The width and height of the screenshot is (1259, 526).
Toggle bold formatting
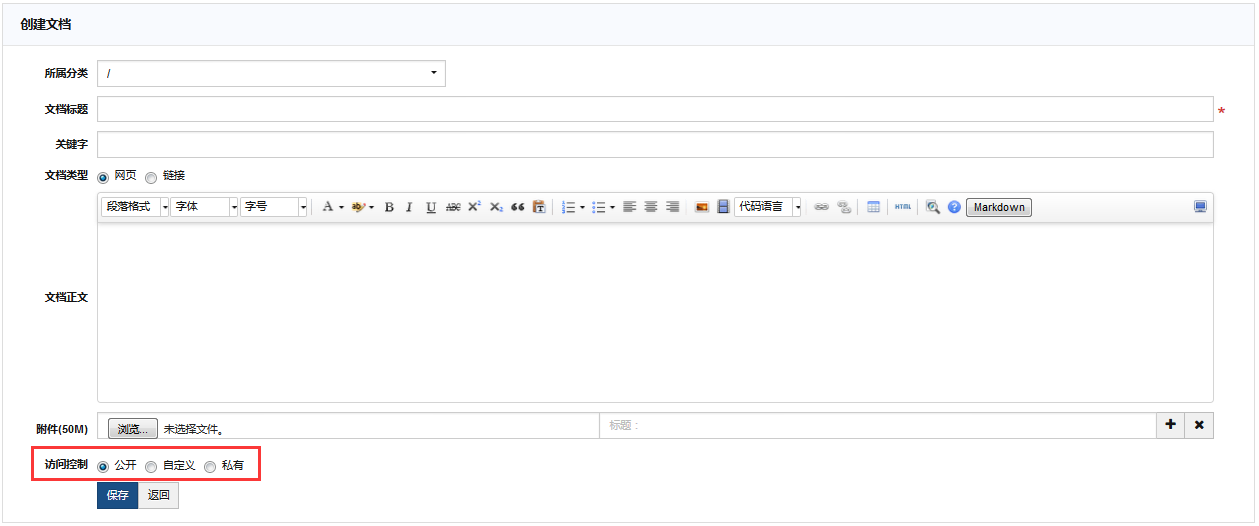click(389, 207)
